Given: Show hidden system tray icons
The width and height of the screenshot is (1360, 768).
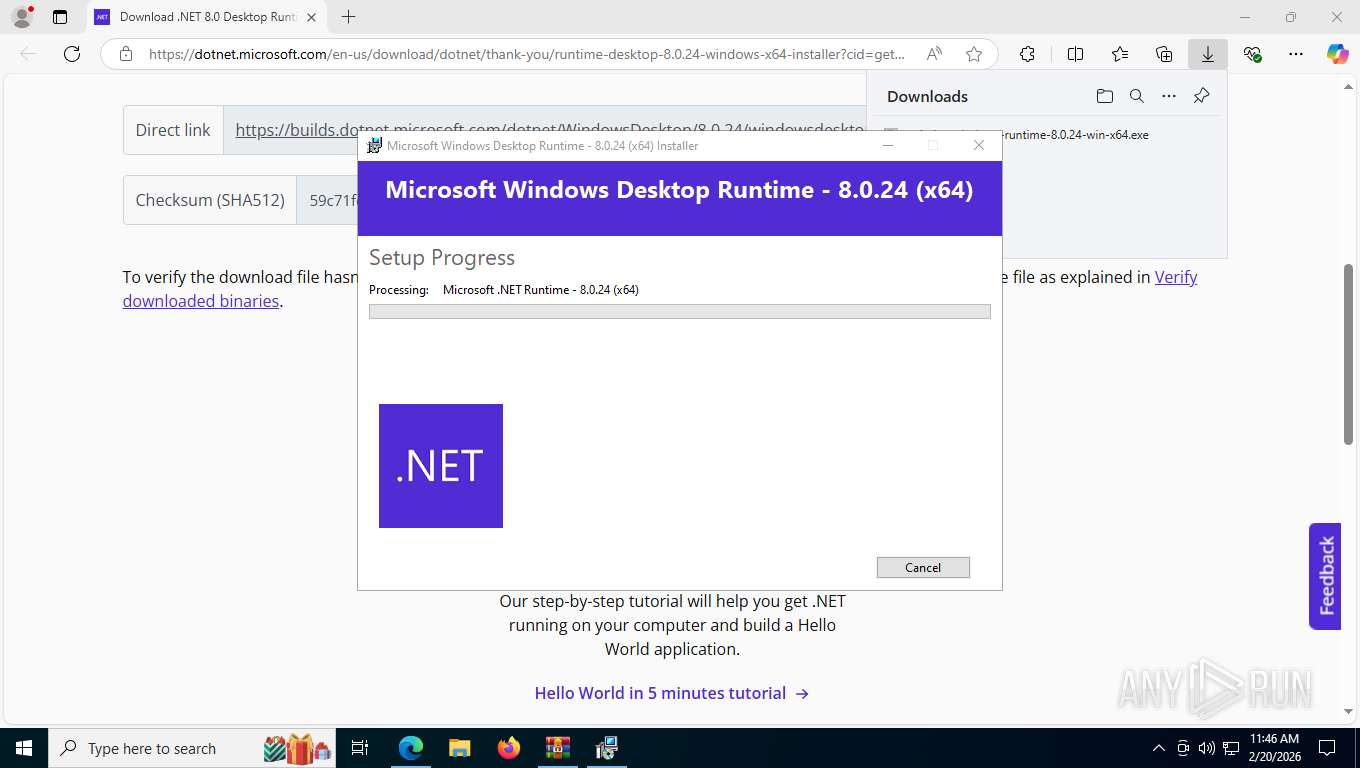Looking at the screenshot, I should coord(1159,748).
